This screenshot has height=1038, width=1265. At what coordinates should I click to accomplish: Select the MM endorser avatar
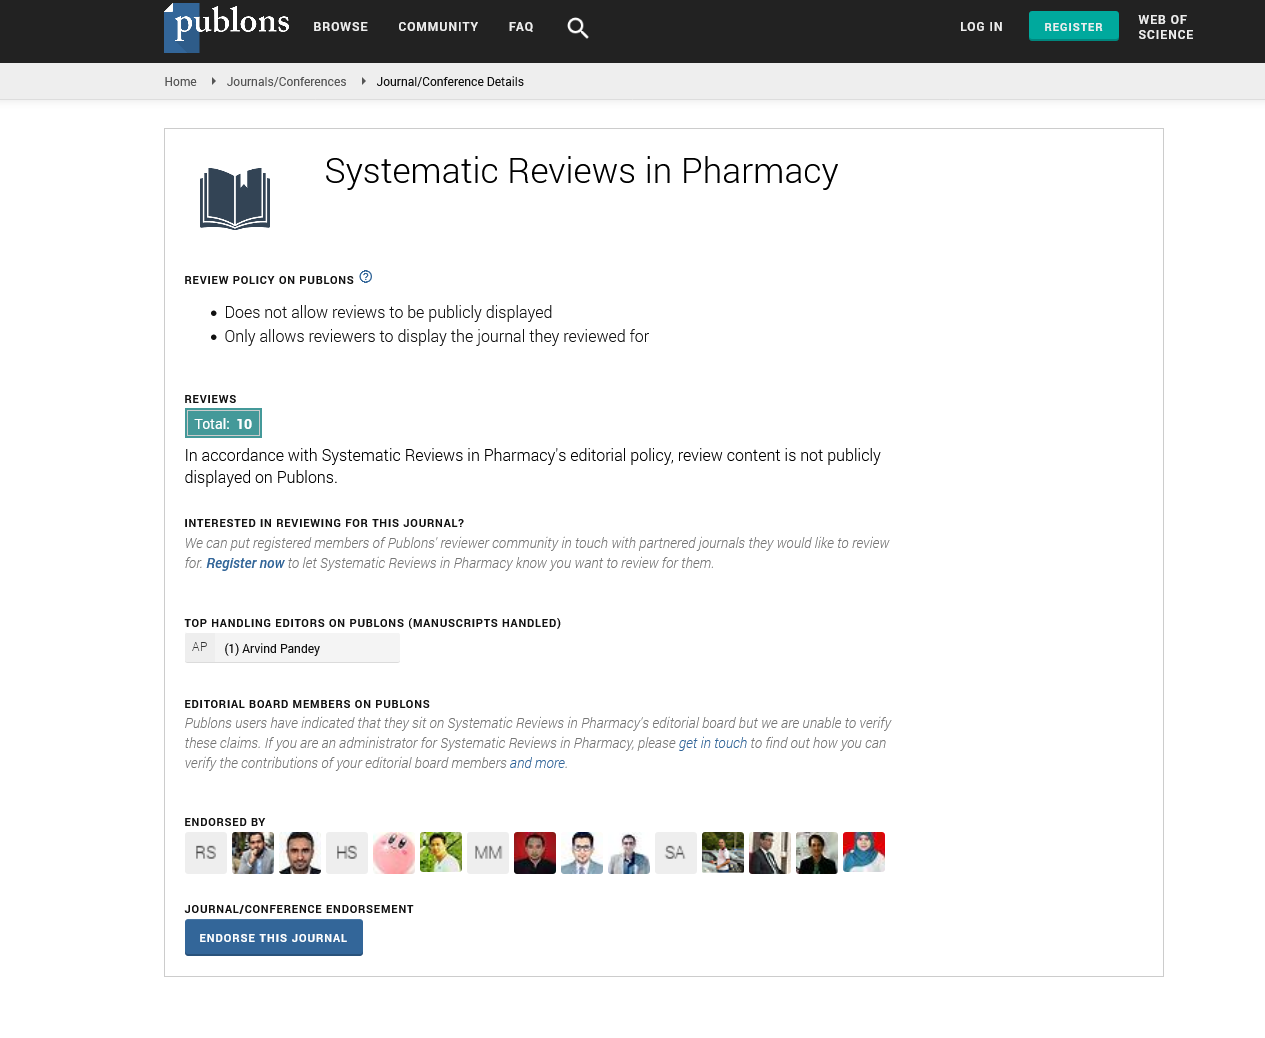click(488, 853)
